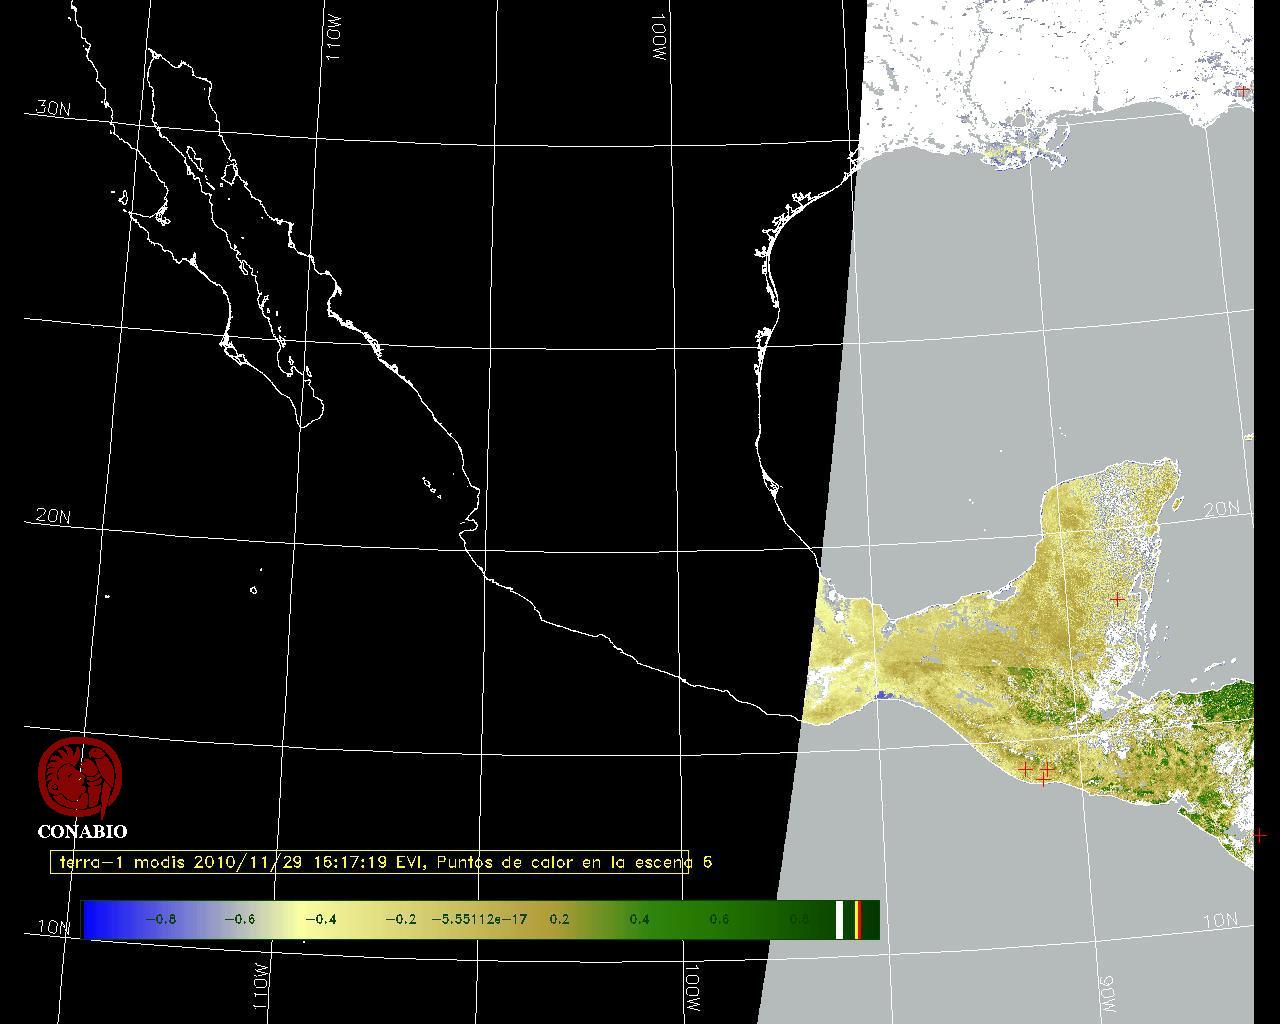Click the white CONABIO text under the logo
Image resolution: width=1280 pixels, height=1024 pixels.
[82, 832]
